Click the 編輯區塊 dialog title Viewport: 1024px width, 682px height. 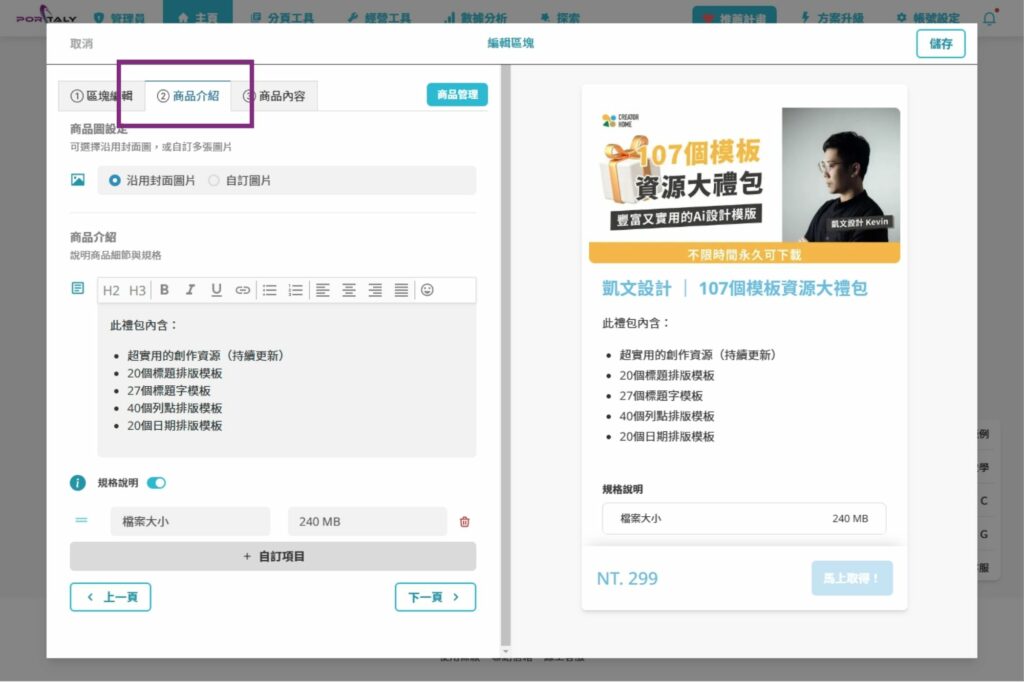pyautogui.click(x=511, y=43)
